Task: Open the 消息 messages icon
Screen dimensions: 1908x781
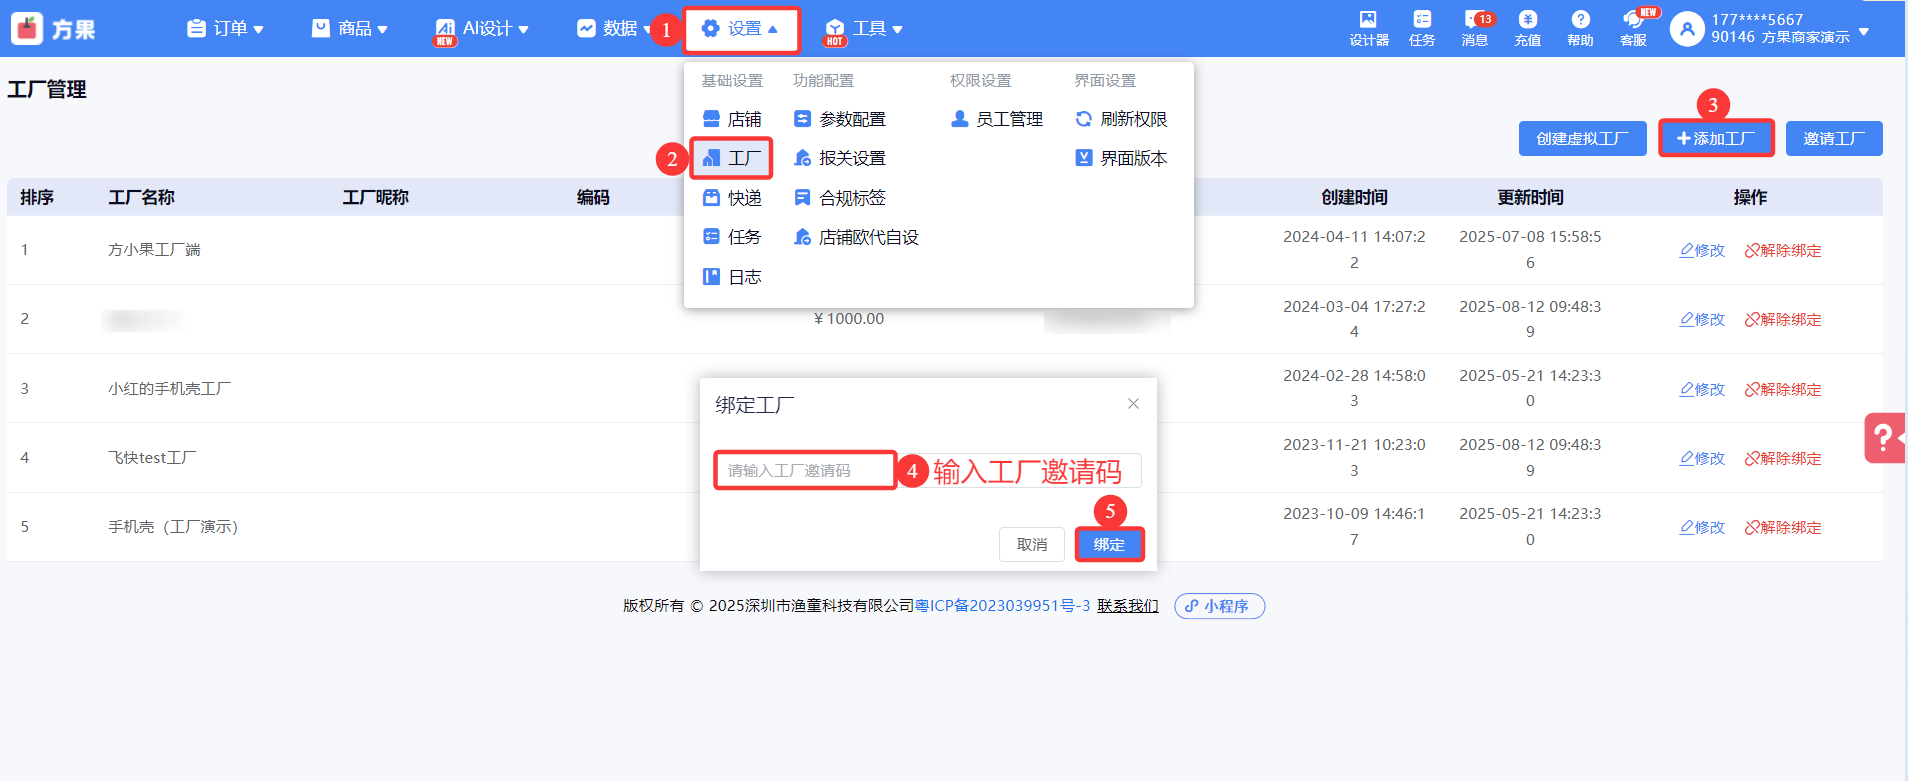Action: tap(1475, 28)
